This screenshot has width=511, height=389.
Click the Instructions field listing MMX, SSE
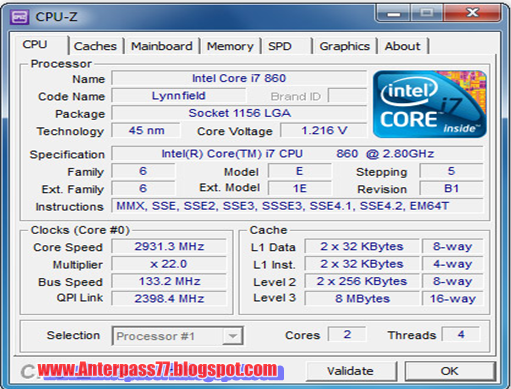pos(297,206)
